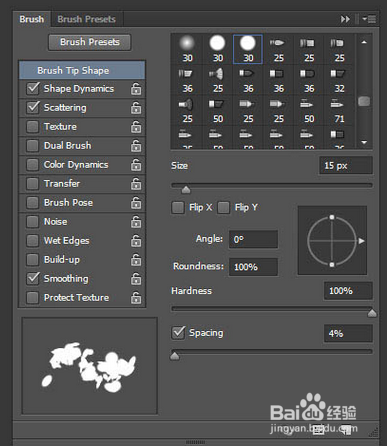
Task: Check the Flip X box
Action: (178, 208)
